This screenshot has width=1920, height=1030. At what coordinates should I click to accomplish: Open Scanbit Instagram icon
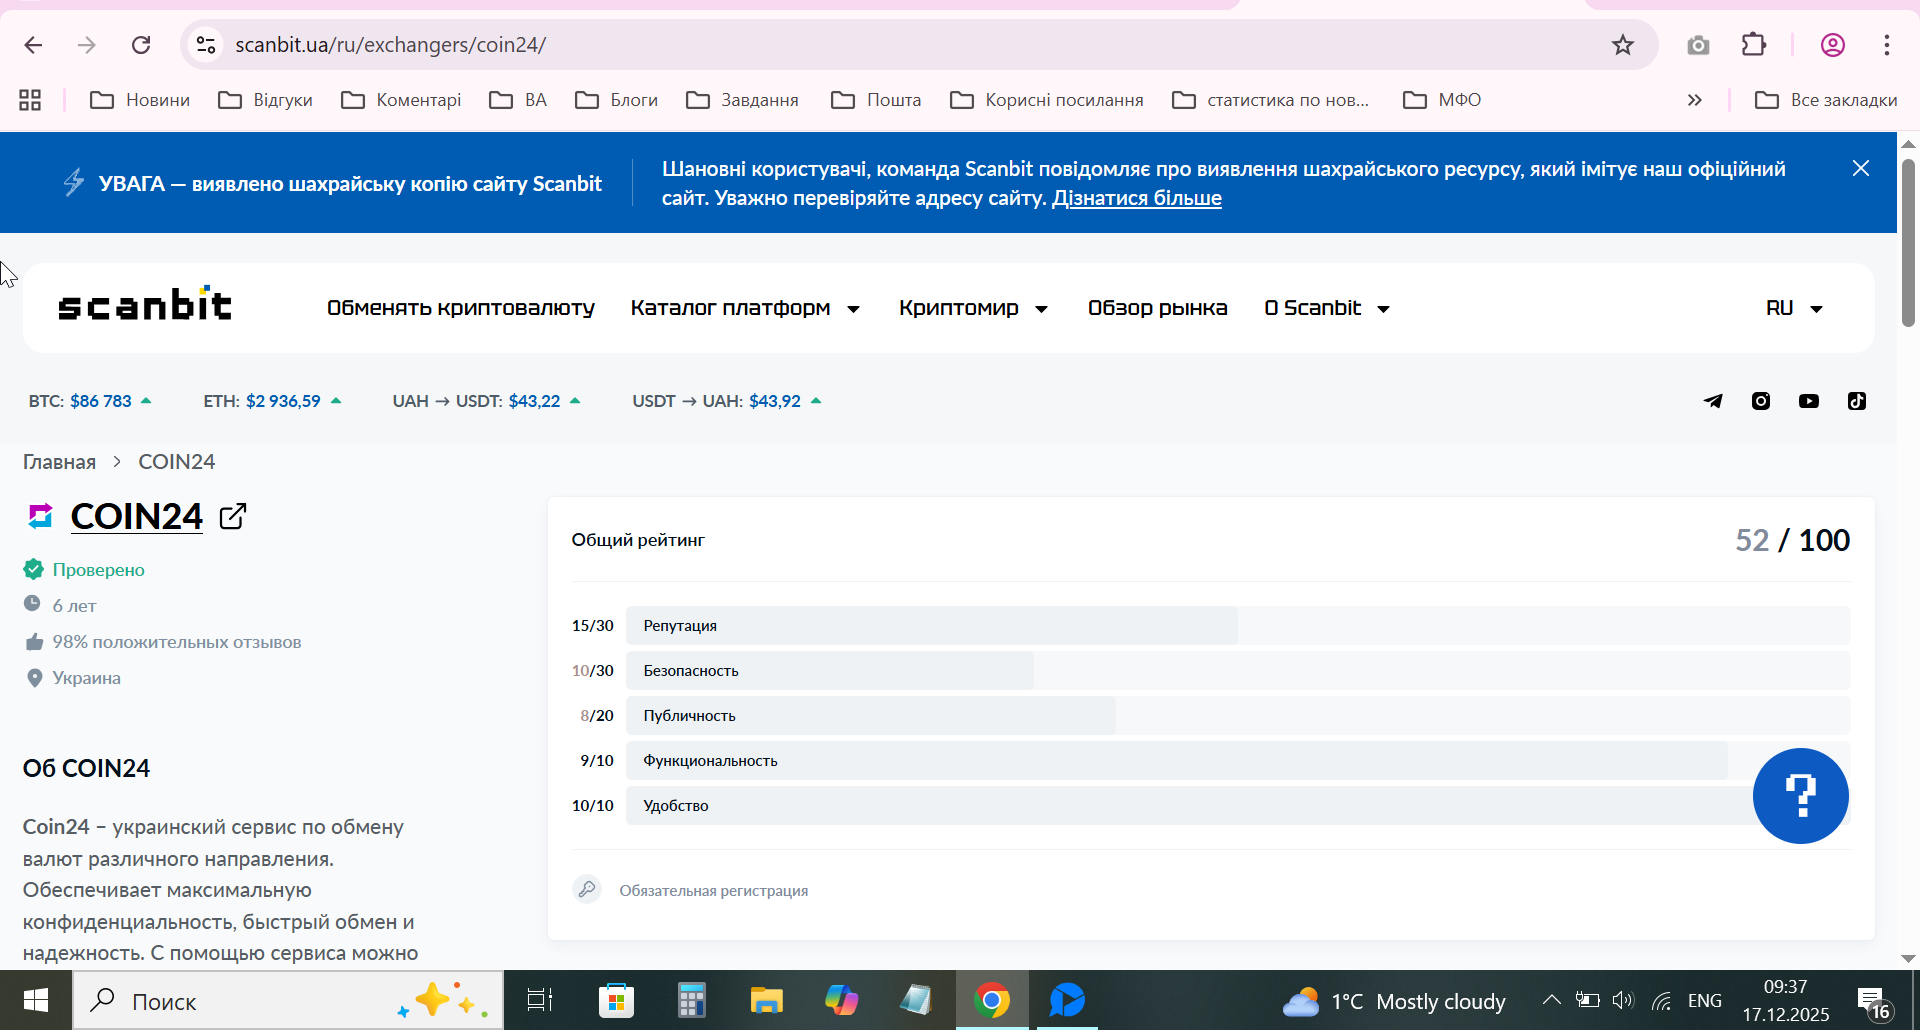click(x=1761, y=401)
